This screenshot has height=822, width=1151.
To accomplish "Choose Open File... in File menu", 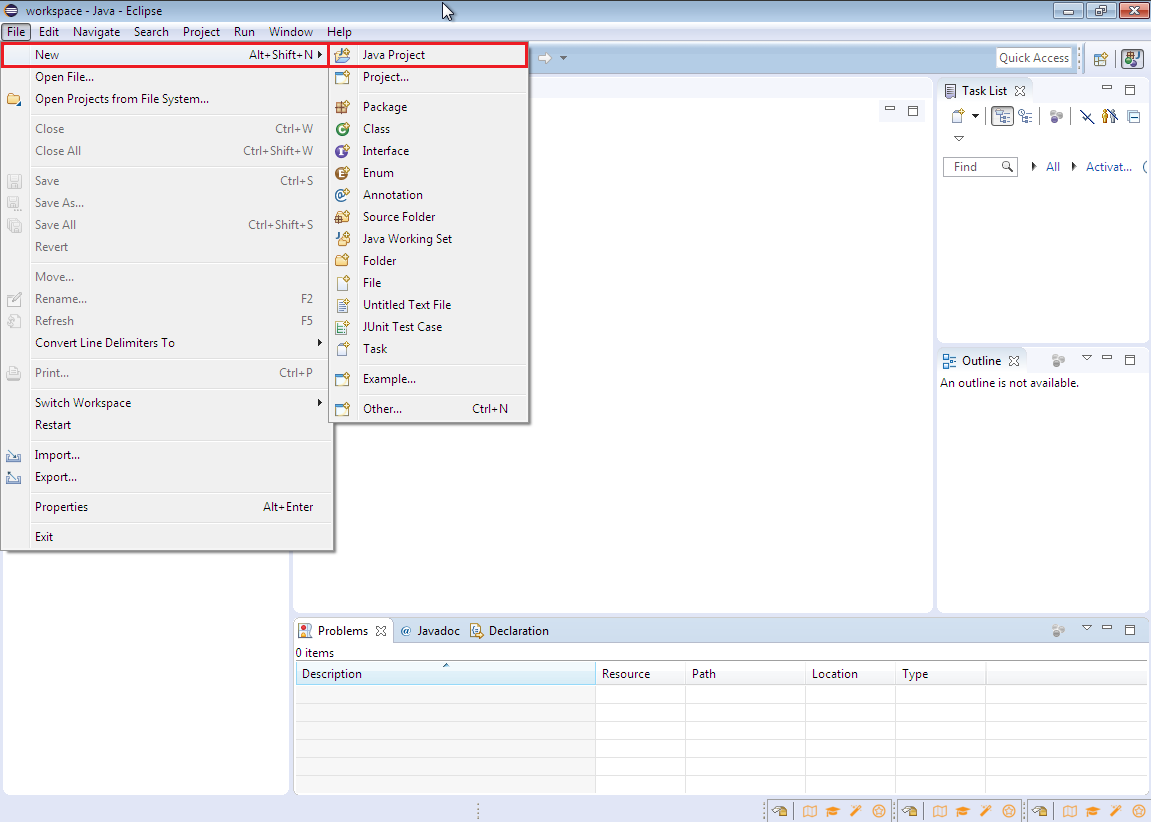I will 167,77.
